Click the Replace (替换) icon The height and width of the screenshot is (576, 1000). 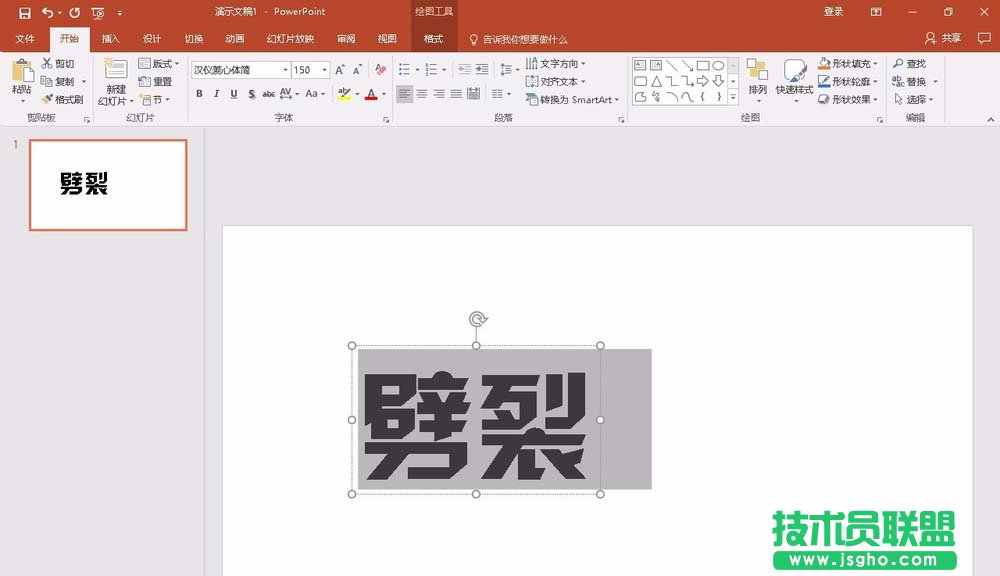[900, 81]
